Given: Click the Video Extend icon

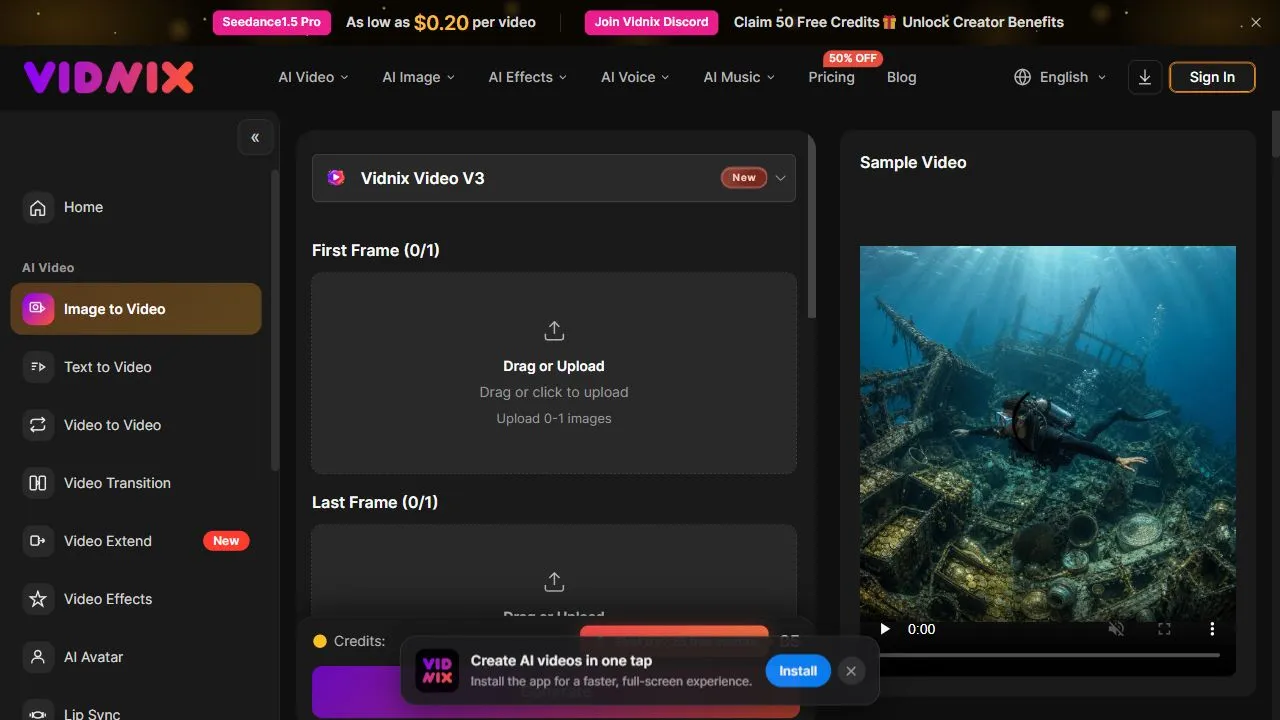Looking at the screenshot, I should click(x=38, y=541).
